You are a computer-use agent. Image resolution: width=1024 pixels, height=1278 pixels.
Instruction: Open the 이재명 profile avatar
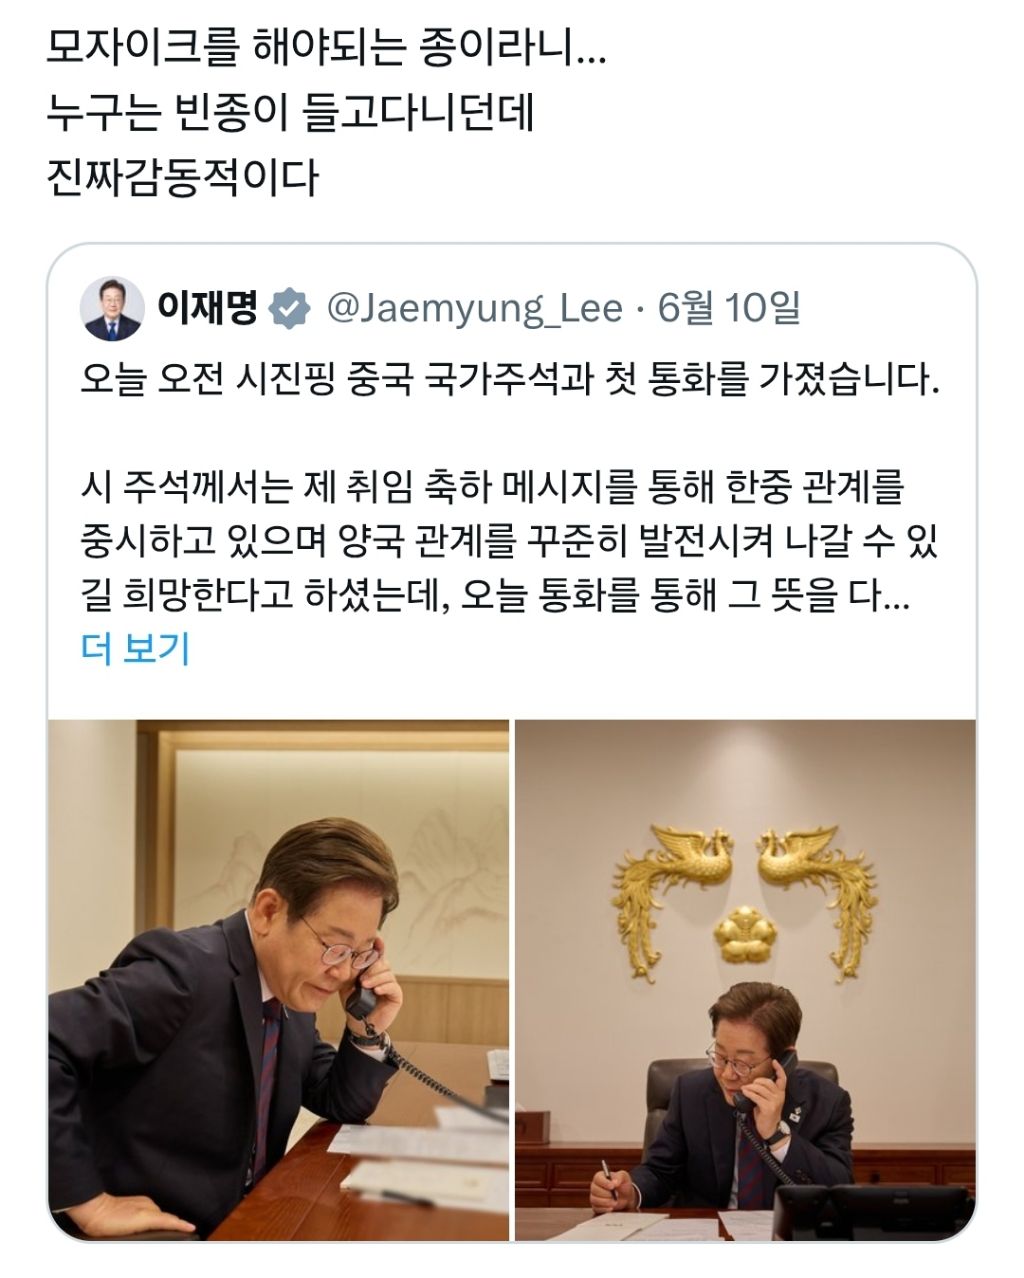pos(111,309)
